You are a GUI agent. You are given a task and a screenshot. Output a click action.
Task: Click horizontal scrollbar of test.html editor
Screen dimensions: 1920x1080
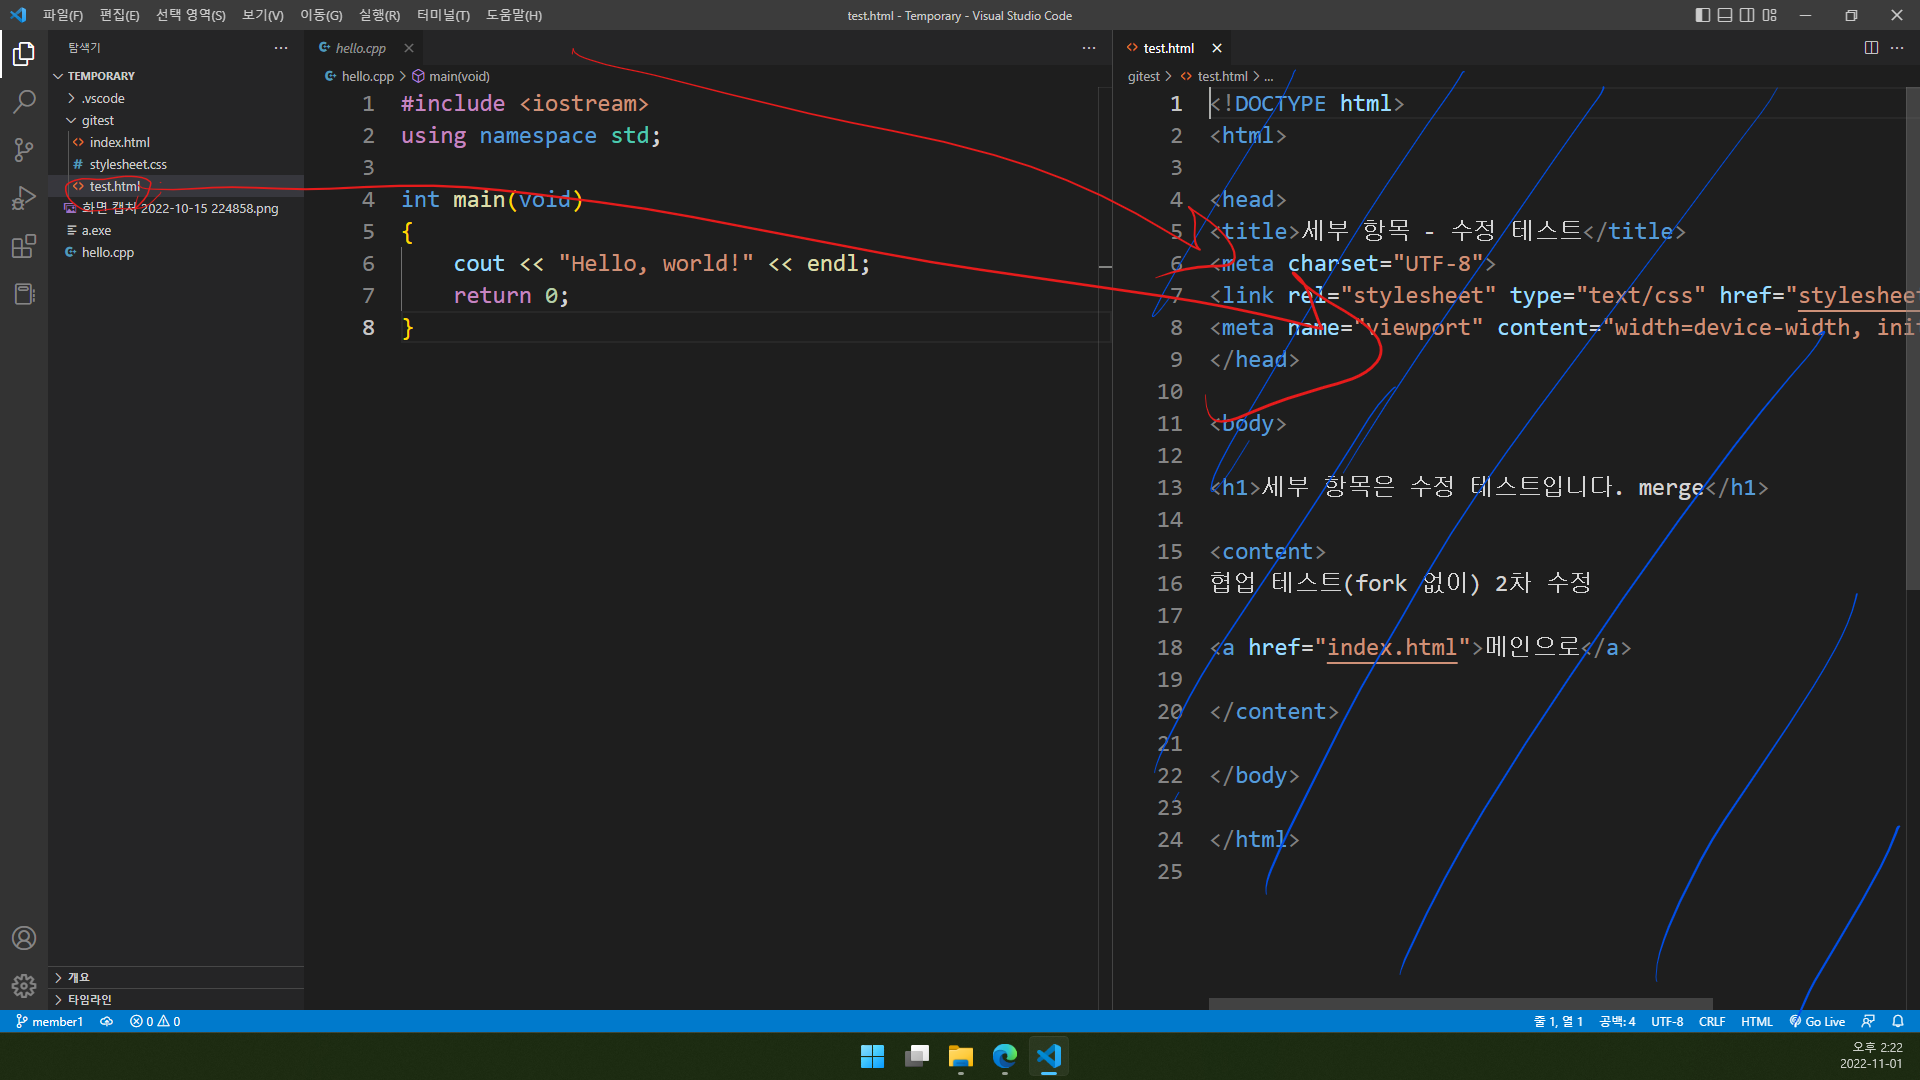(1460, 1003)
